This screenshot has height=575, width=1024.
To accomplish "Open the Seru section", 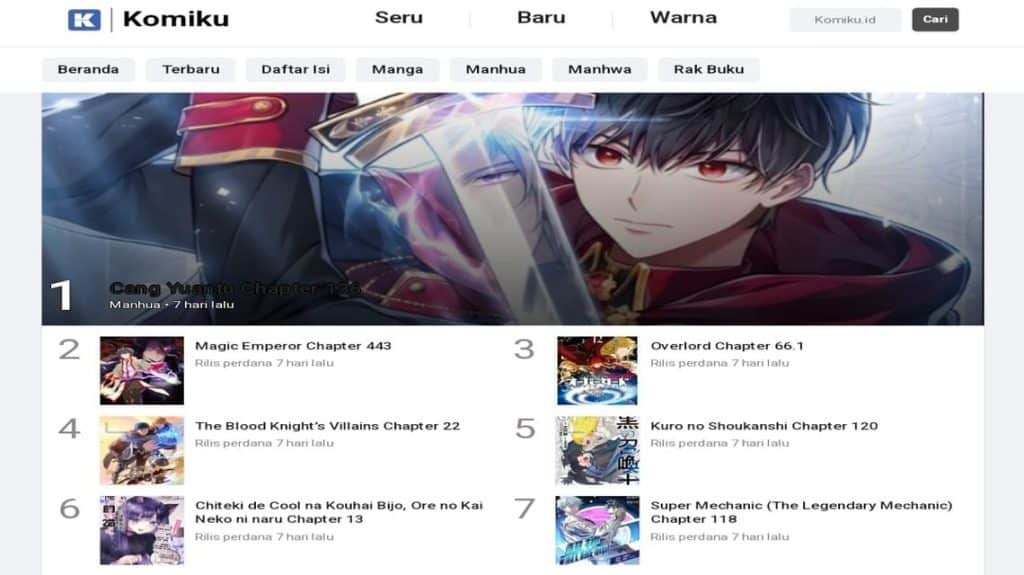I will click(x=399, y=18).
